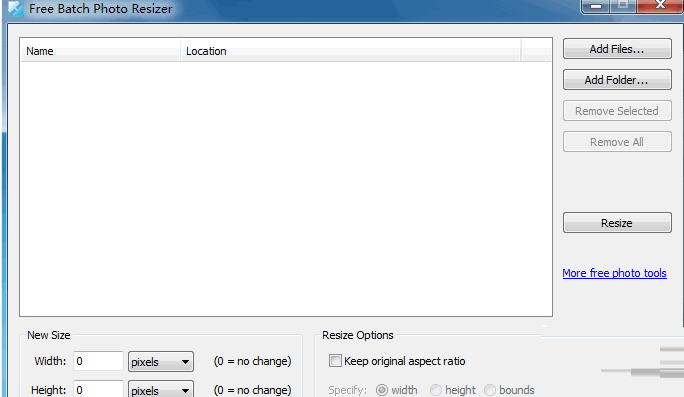Select the height radio button
Screen dimensions: 684x397
point(436,390)
